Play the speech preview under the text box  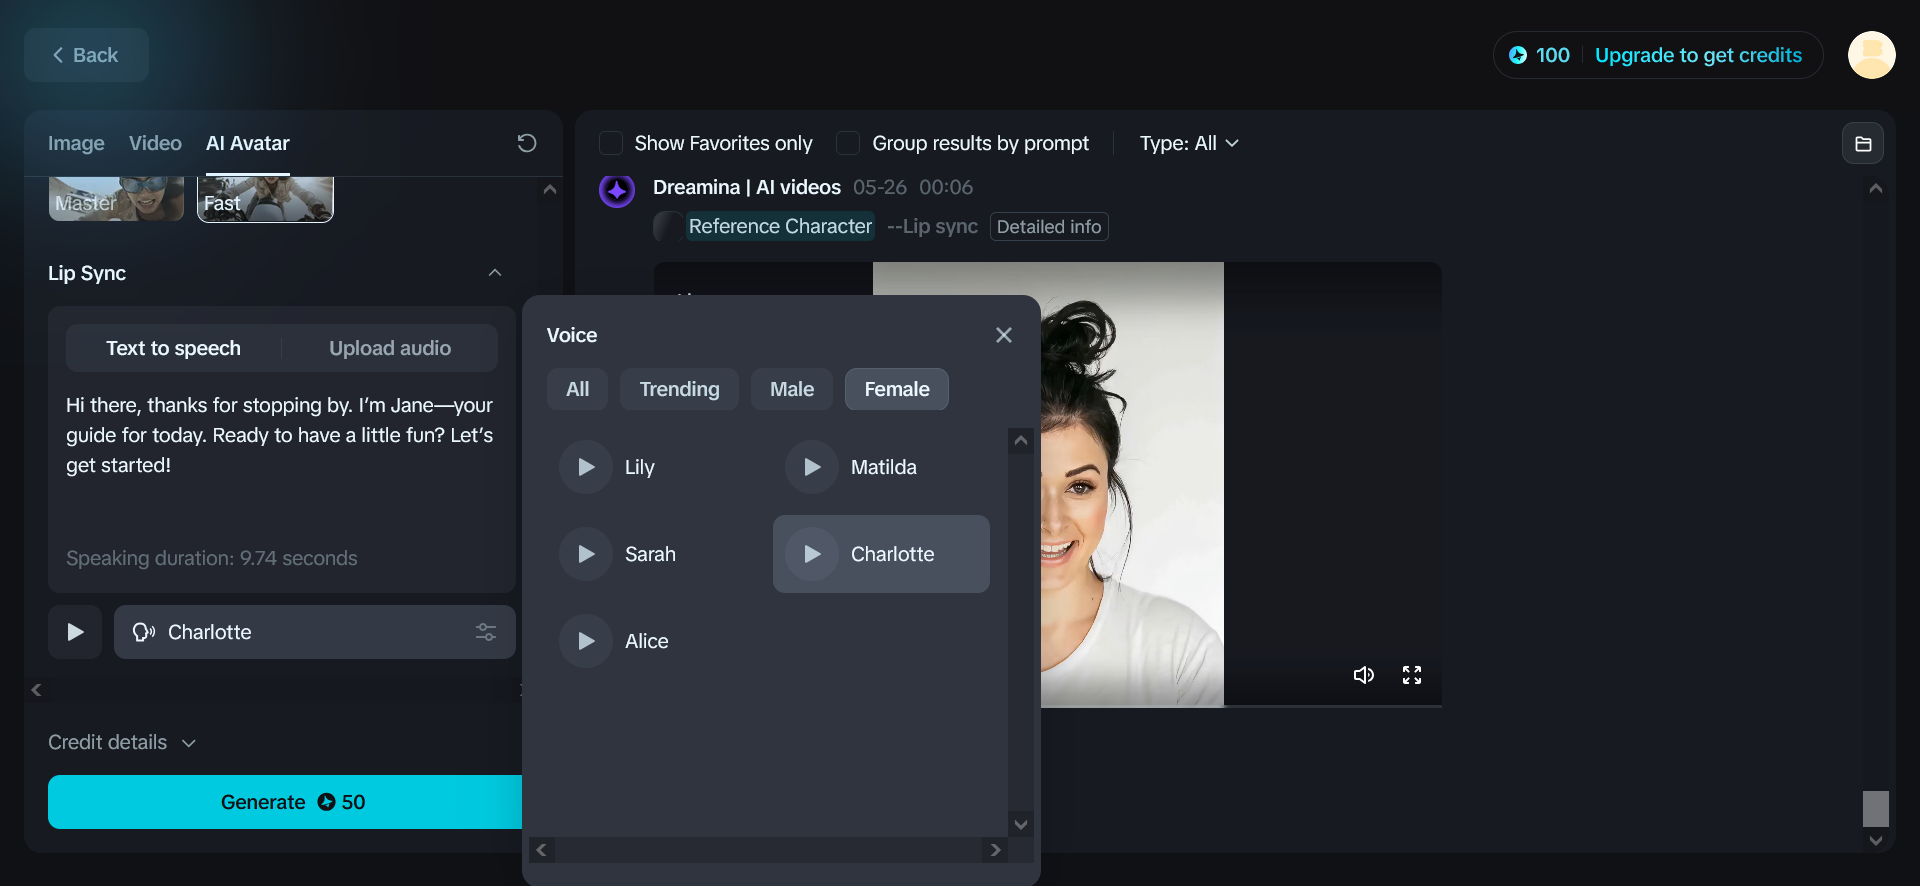(75, 632)
